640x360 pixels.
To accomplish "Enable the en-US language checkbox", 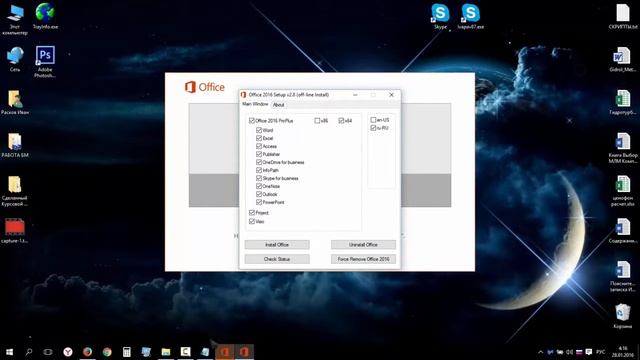I will pos(373,120).
